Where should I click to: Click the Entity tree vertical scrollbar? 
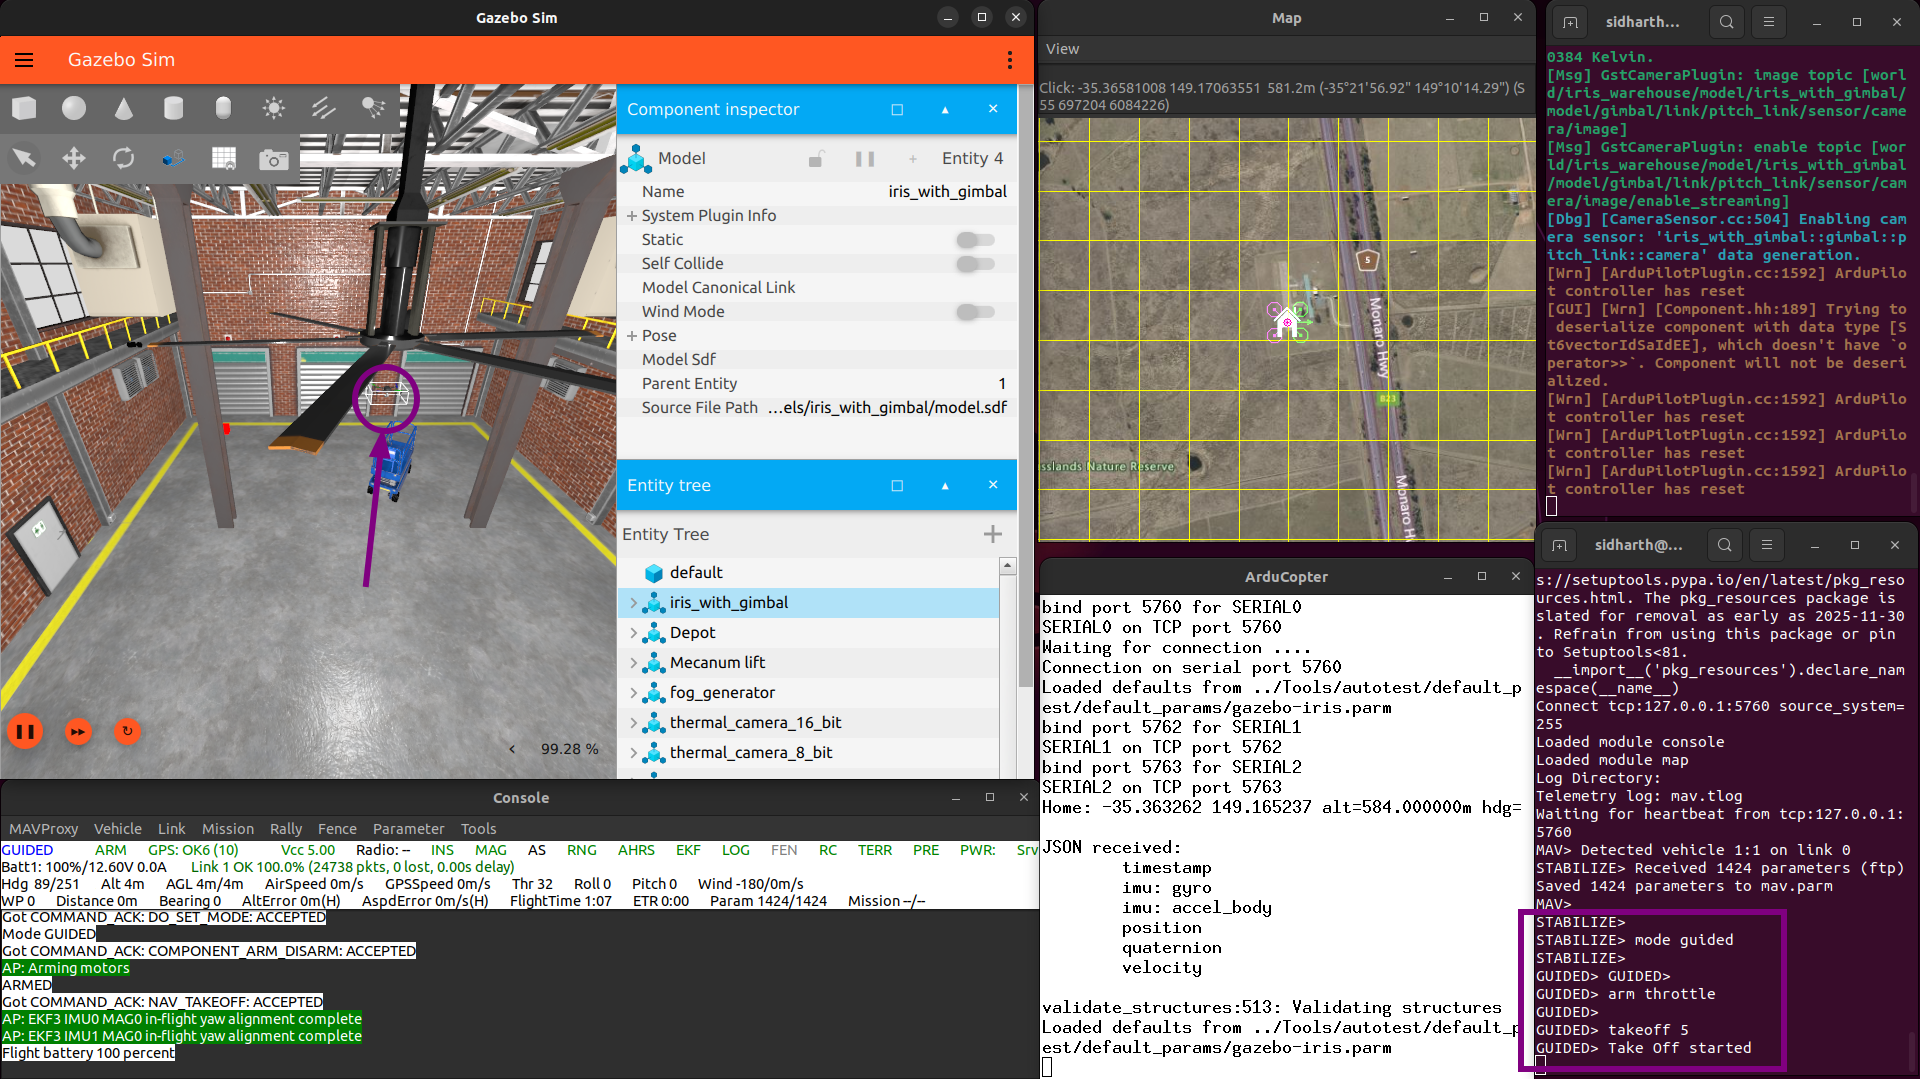click(x=1007, y=670)
